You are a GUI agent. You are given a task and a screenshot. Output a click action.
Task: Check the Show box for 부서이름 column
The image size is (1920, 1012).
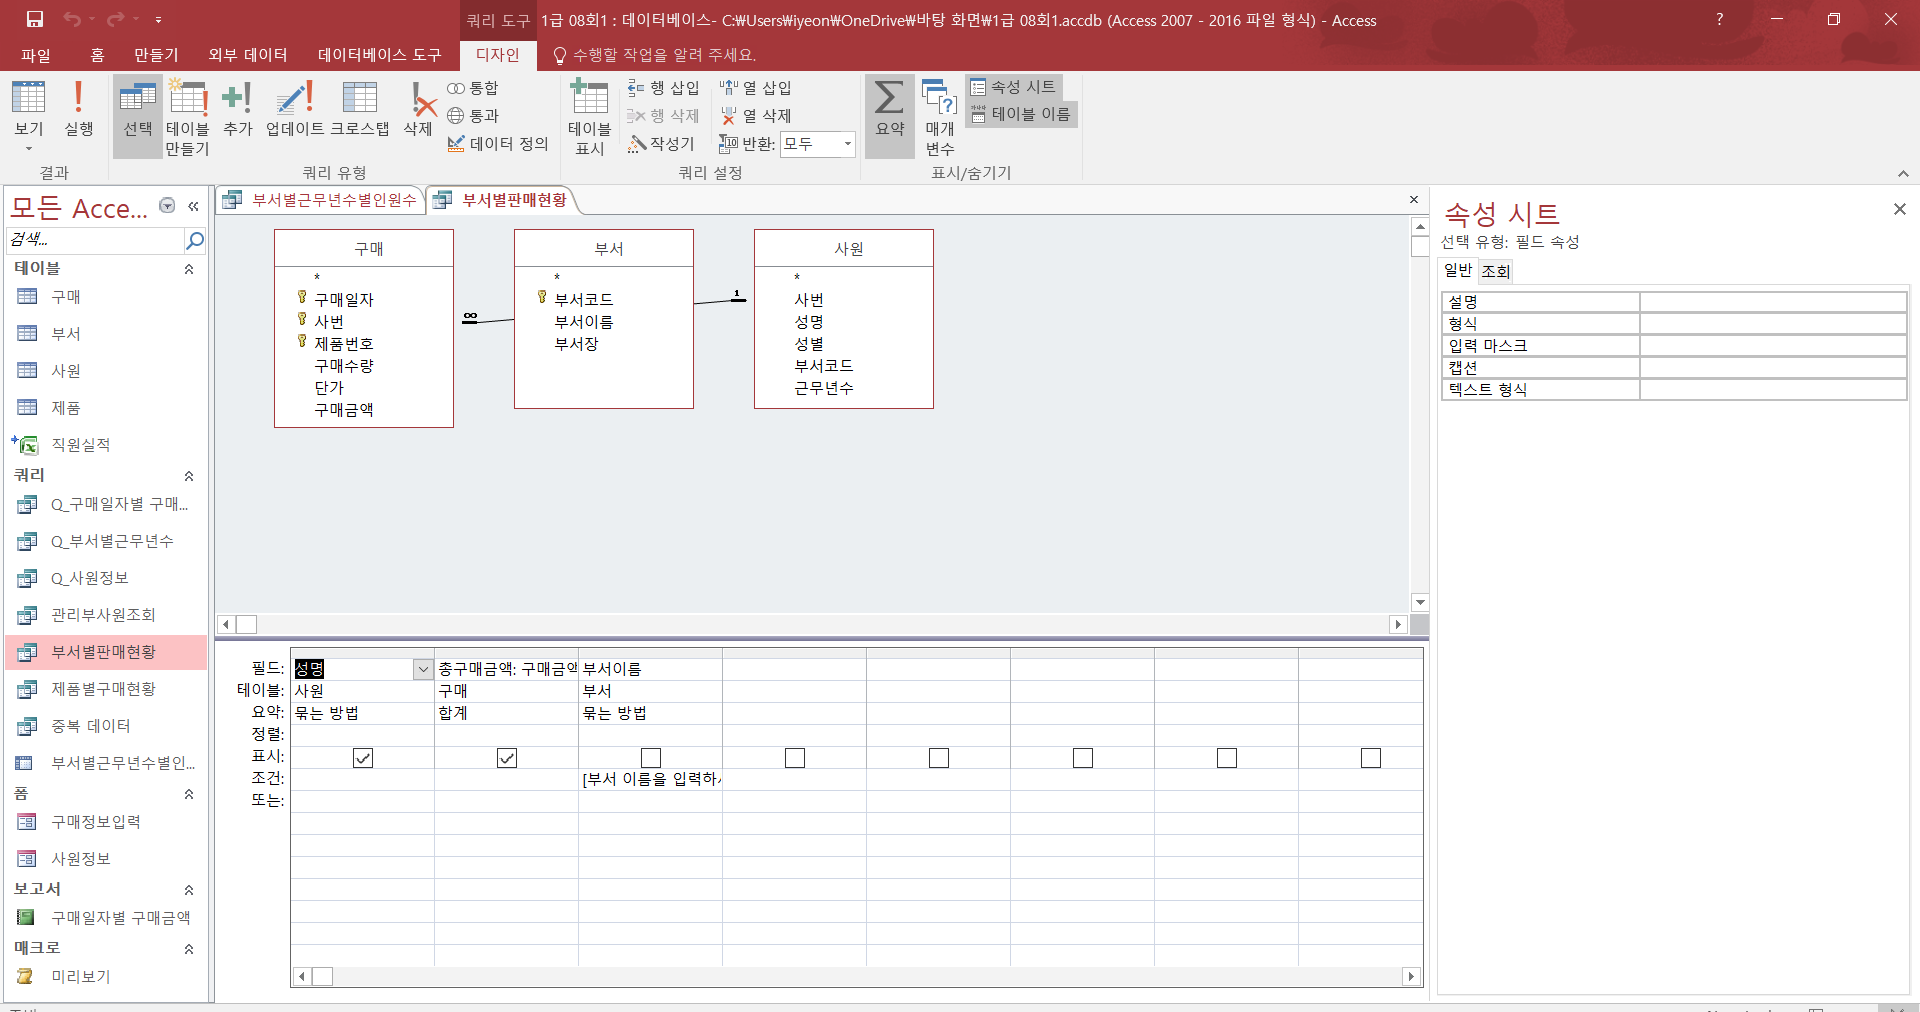(x=651, y=758)
